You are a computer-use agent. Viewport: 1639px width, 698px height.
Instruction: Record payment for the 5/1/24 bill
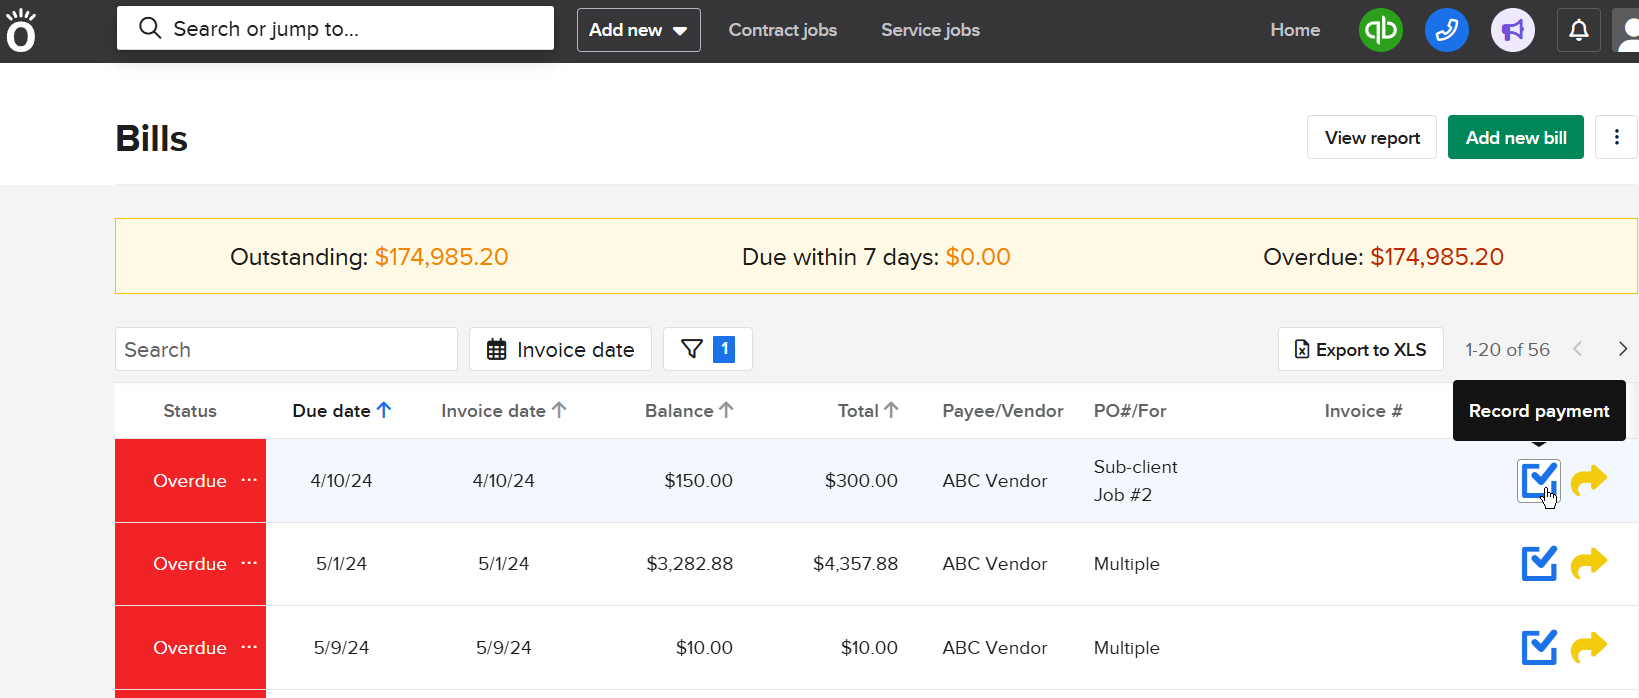point(1539,563)
